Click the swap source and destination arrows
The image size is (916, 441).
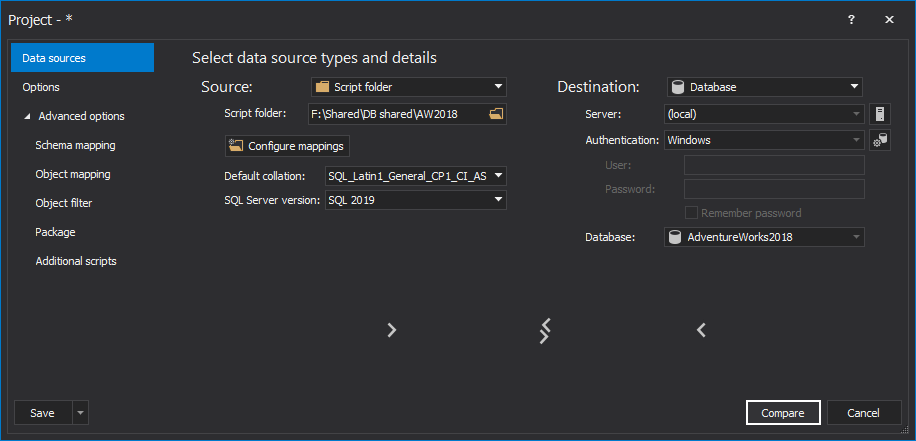(x=545, y=331)
